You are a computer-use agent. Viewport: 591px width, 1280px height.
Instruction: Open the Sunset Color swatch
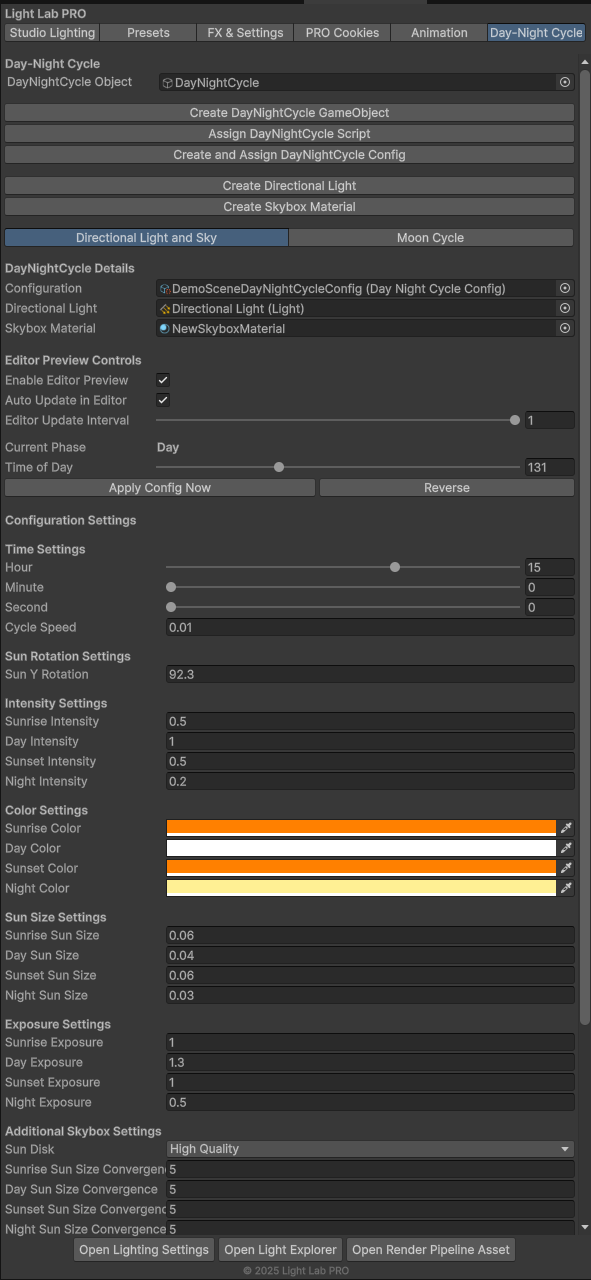(361, 868)
